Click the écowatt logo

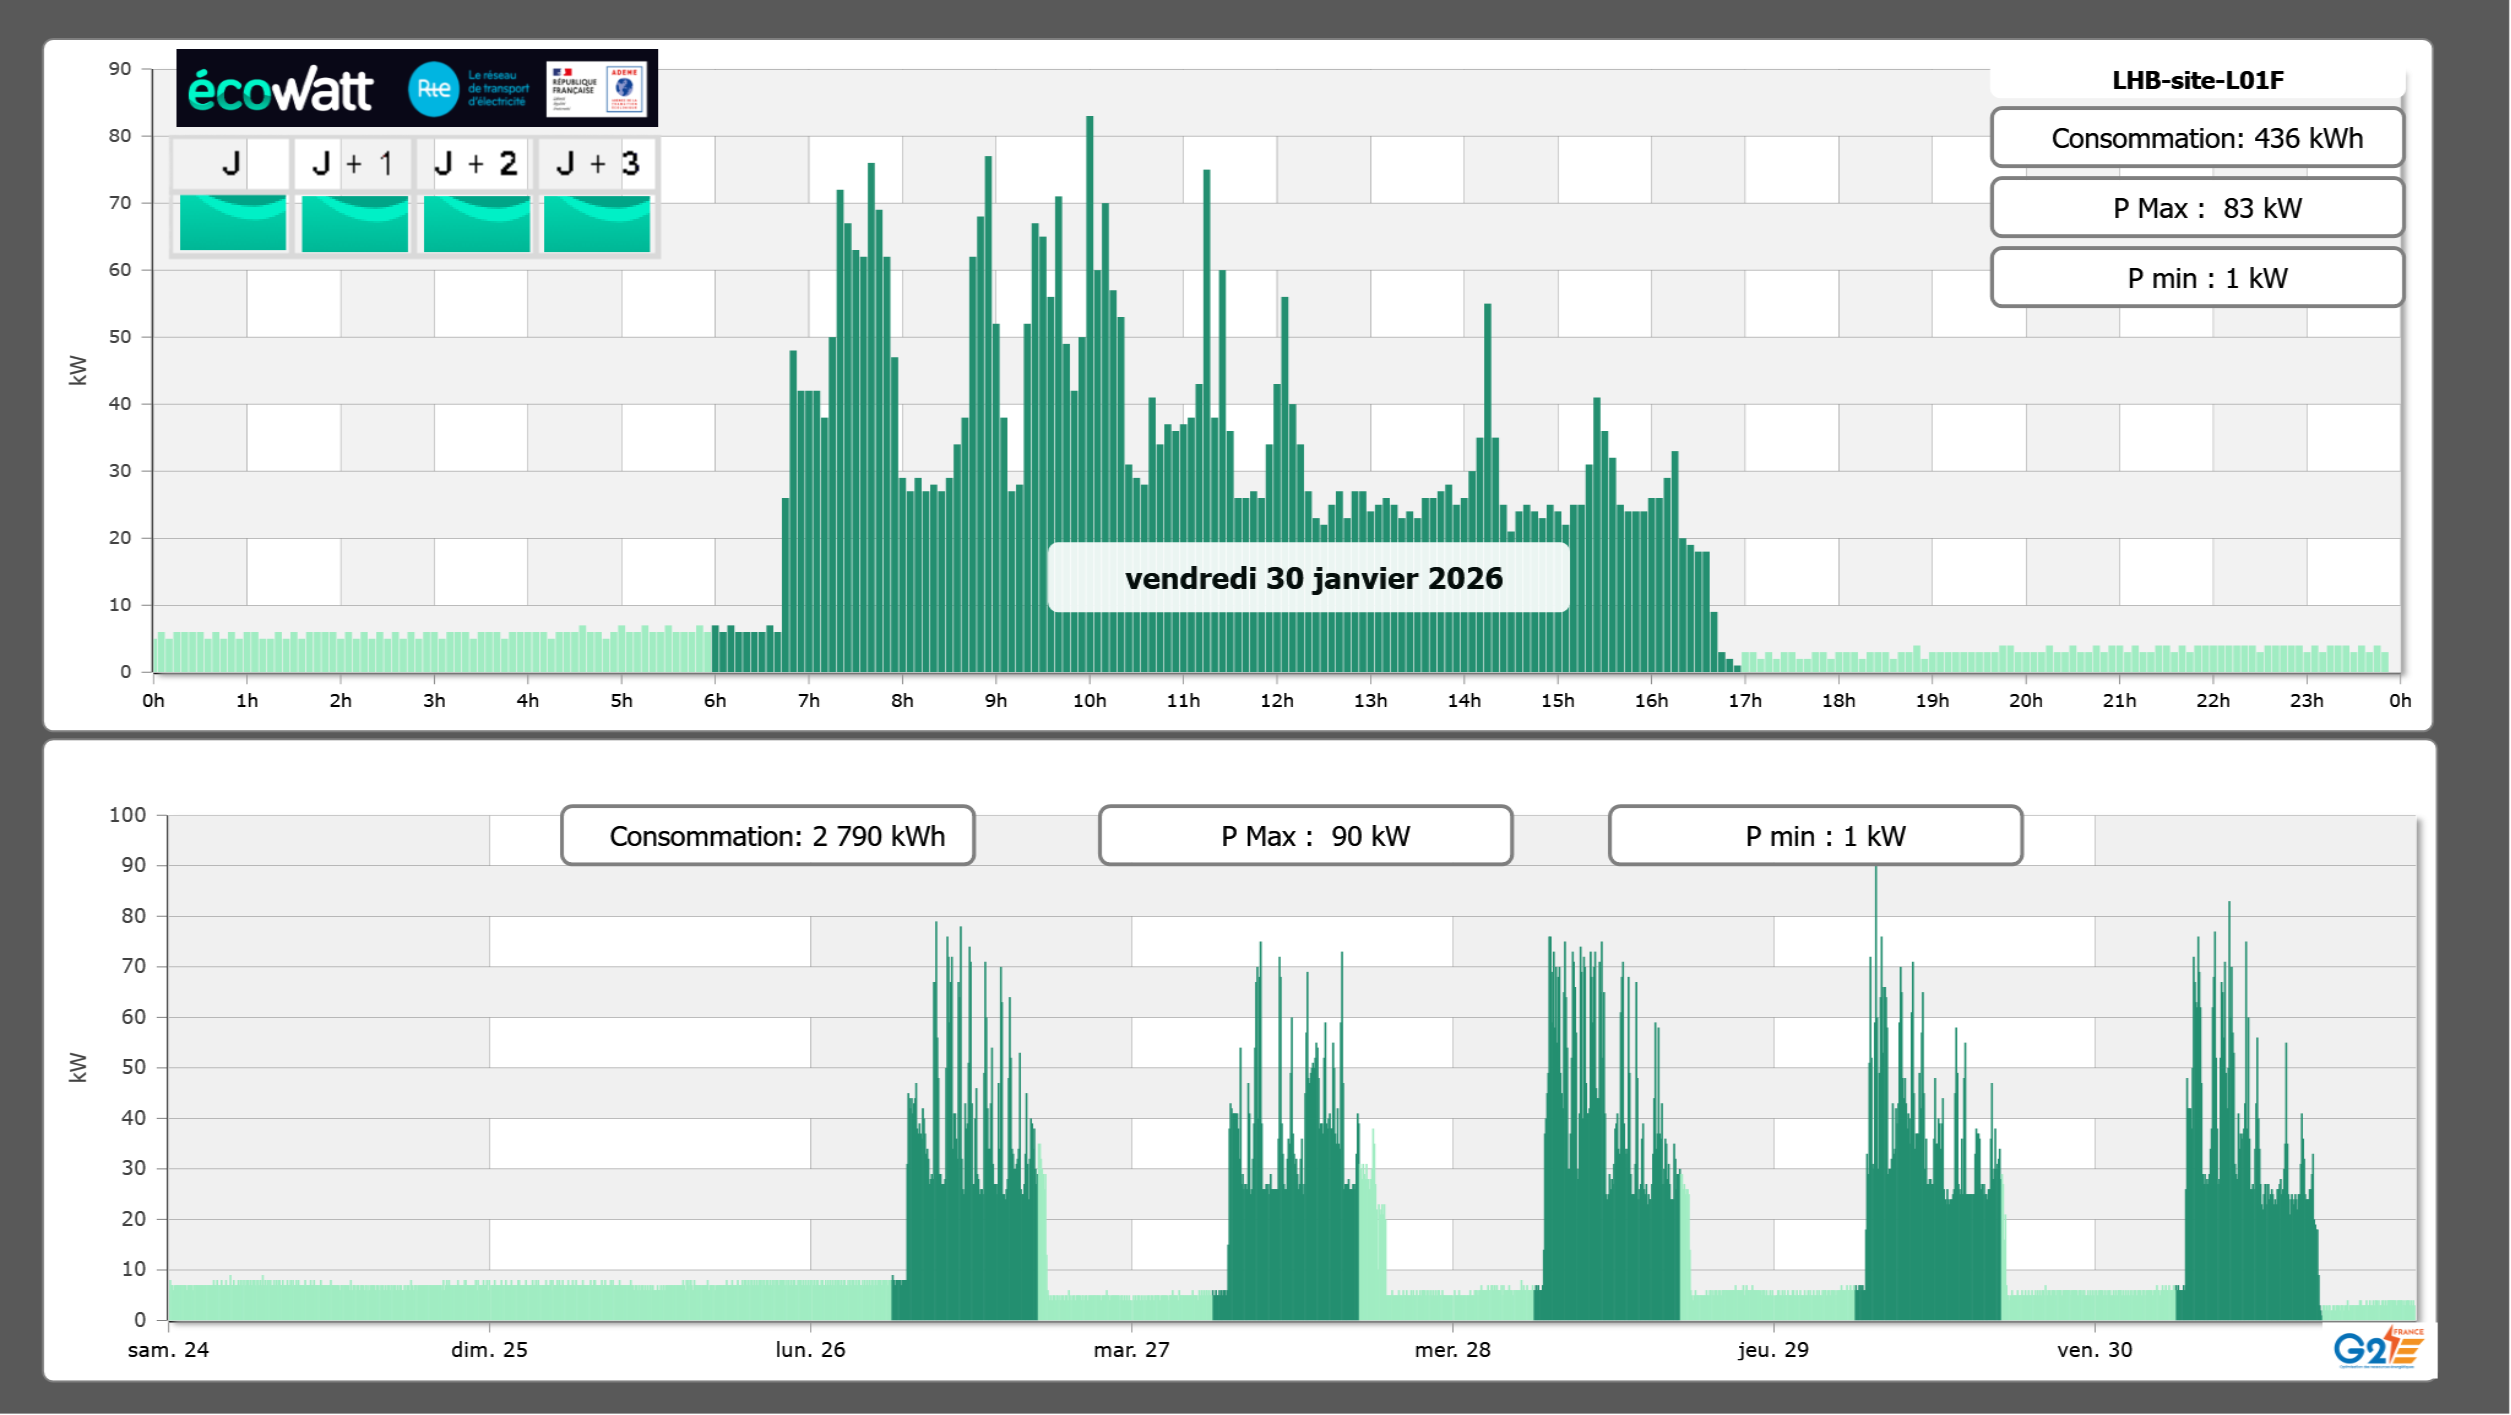(x=280, y=90)
